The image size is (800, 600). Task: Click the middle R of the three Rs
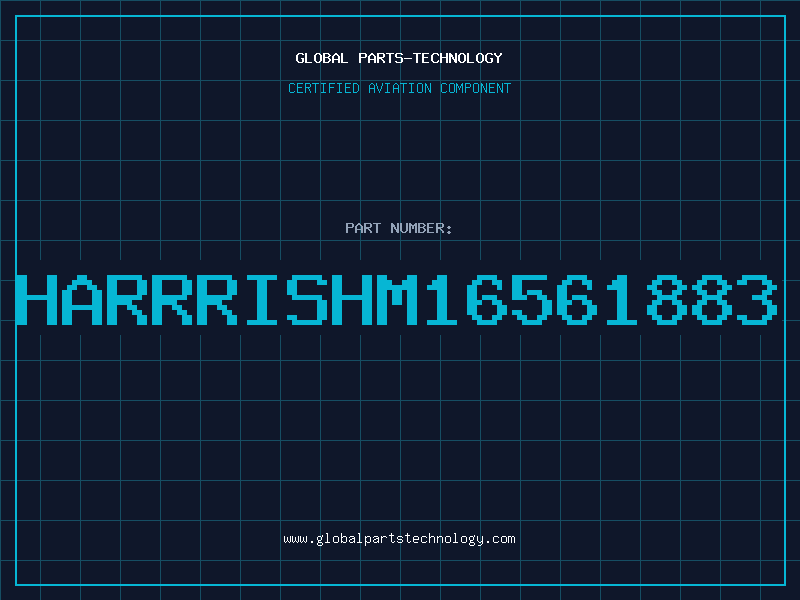coord(172,299)
